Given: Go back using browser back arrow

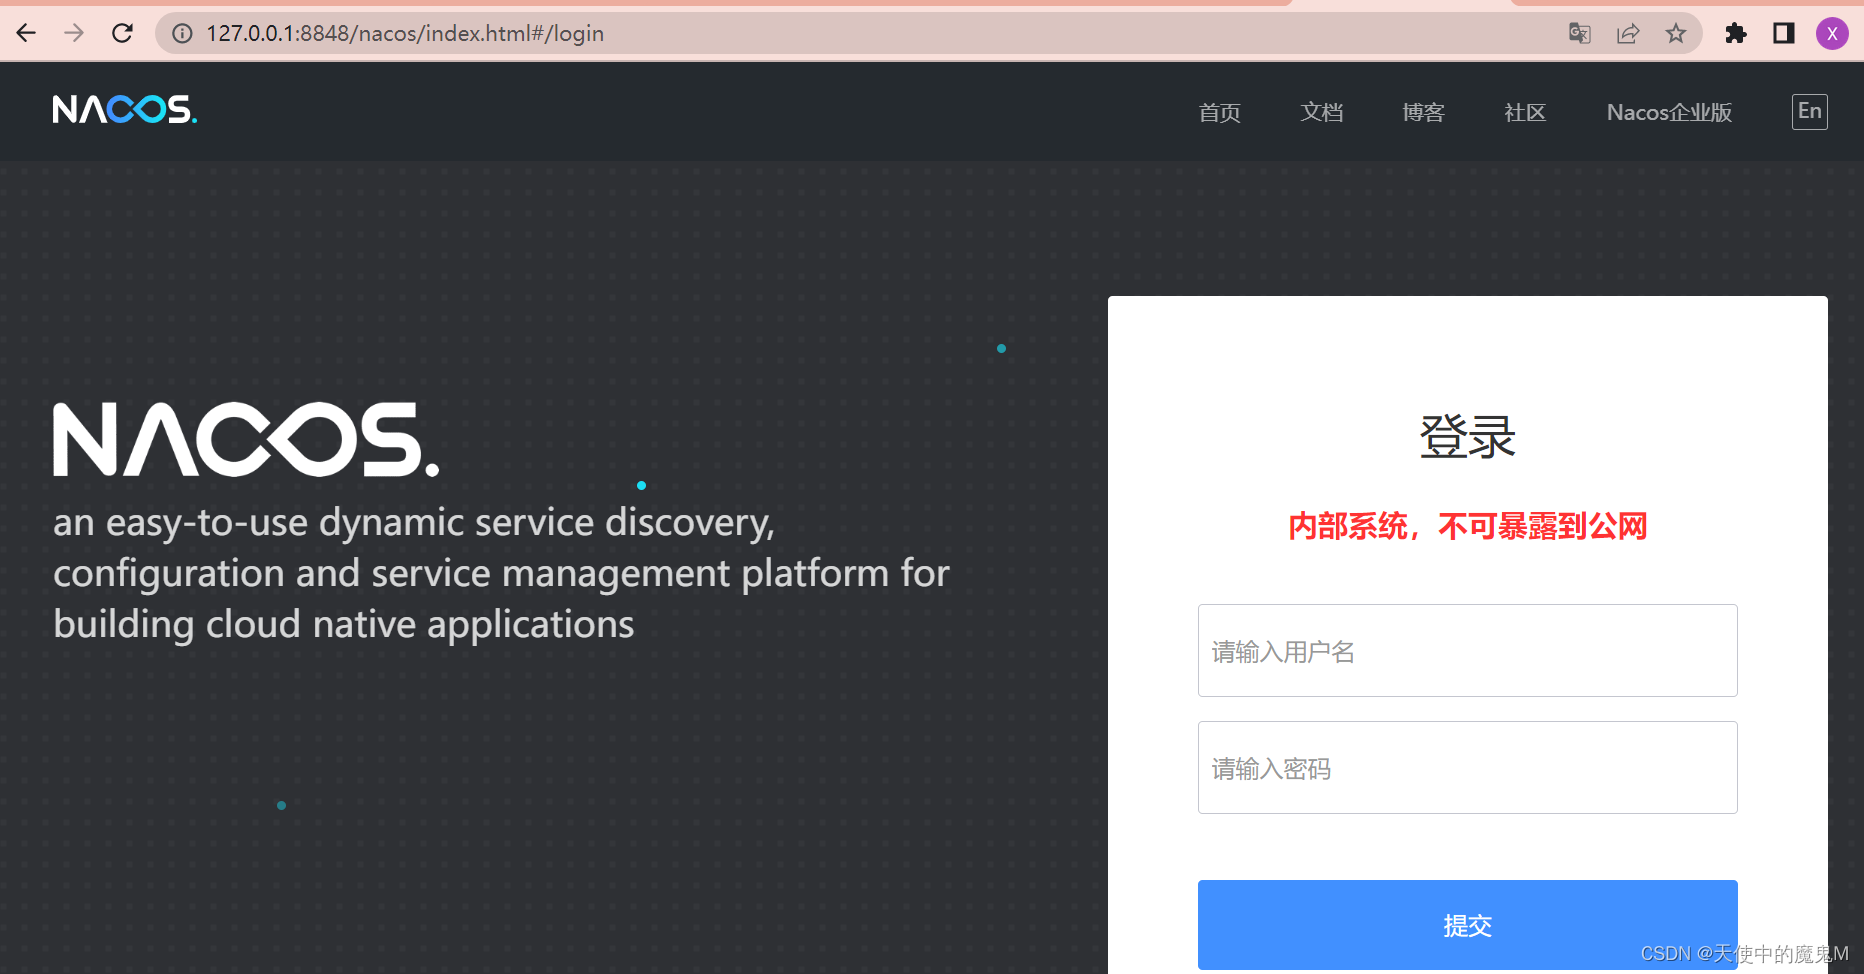Looking at the screenshot, I should (26, 33).
